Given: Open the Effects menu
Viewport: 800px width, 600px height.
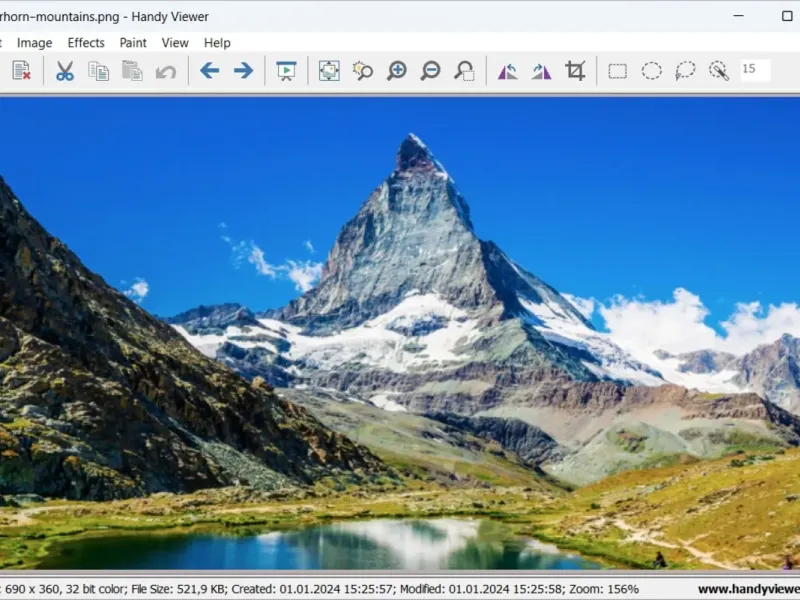Looking at the screenshot, I should pos(86,43).
